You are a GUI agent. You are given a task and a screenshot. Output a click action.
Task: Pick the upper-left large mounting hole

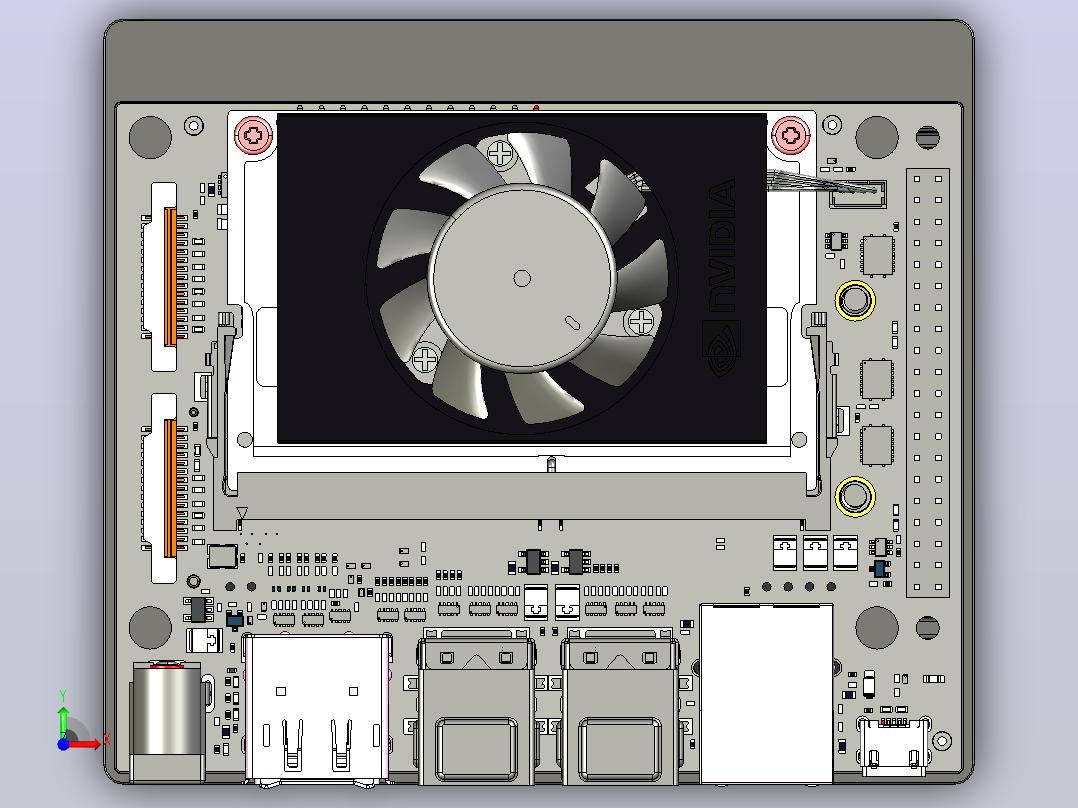tap(150, 137)
